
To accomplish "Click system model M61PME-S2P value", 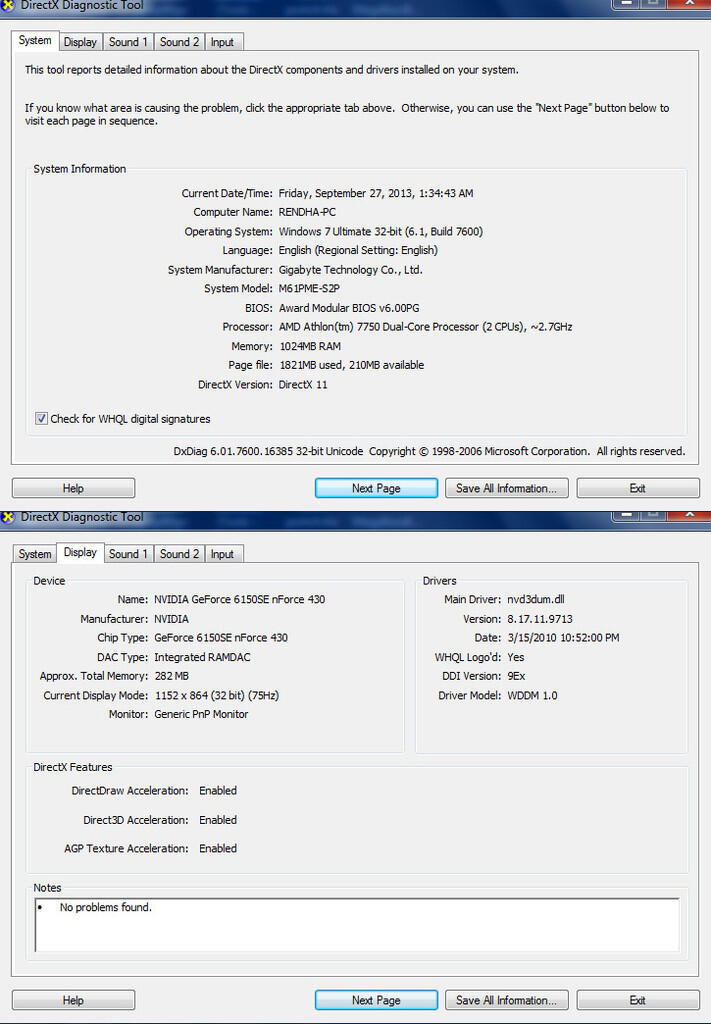I will tap(309, 289).
